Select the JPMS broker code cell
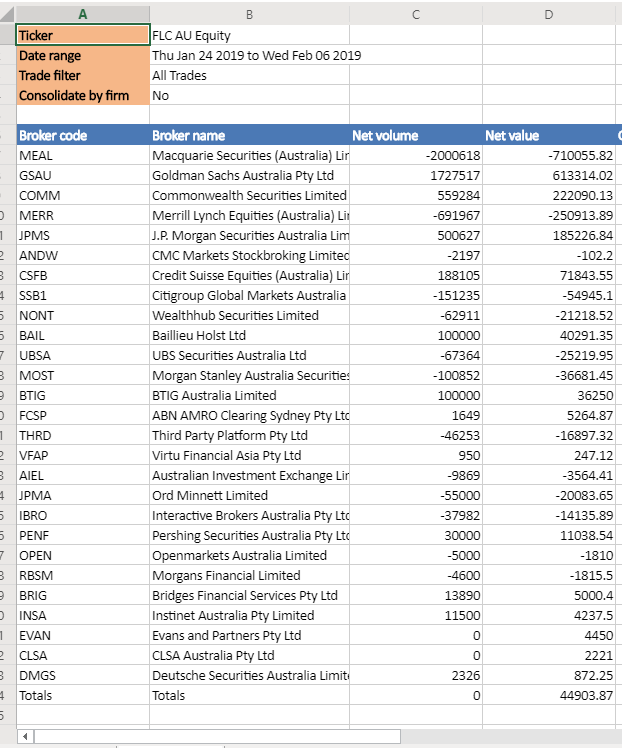622x748 pixels. (x=83, y=236)
